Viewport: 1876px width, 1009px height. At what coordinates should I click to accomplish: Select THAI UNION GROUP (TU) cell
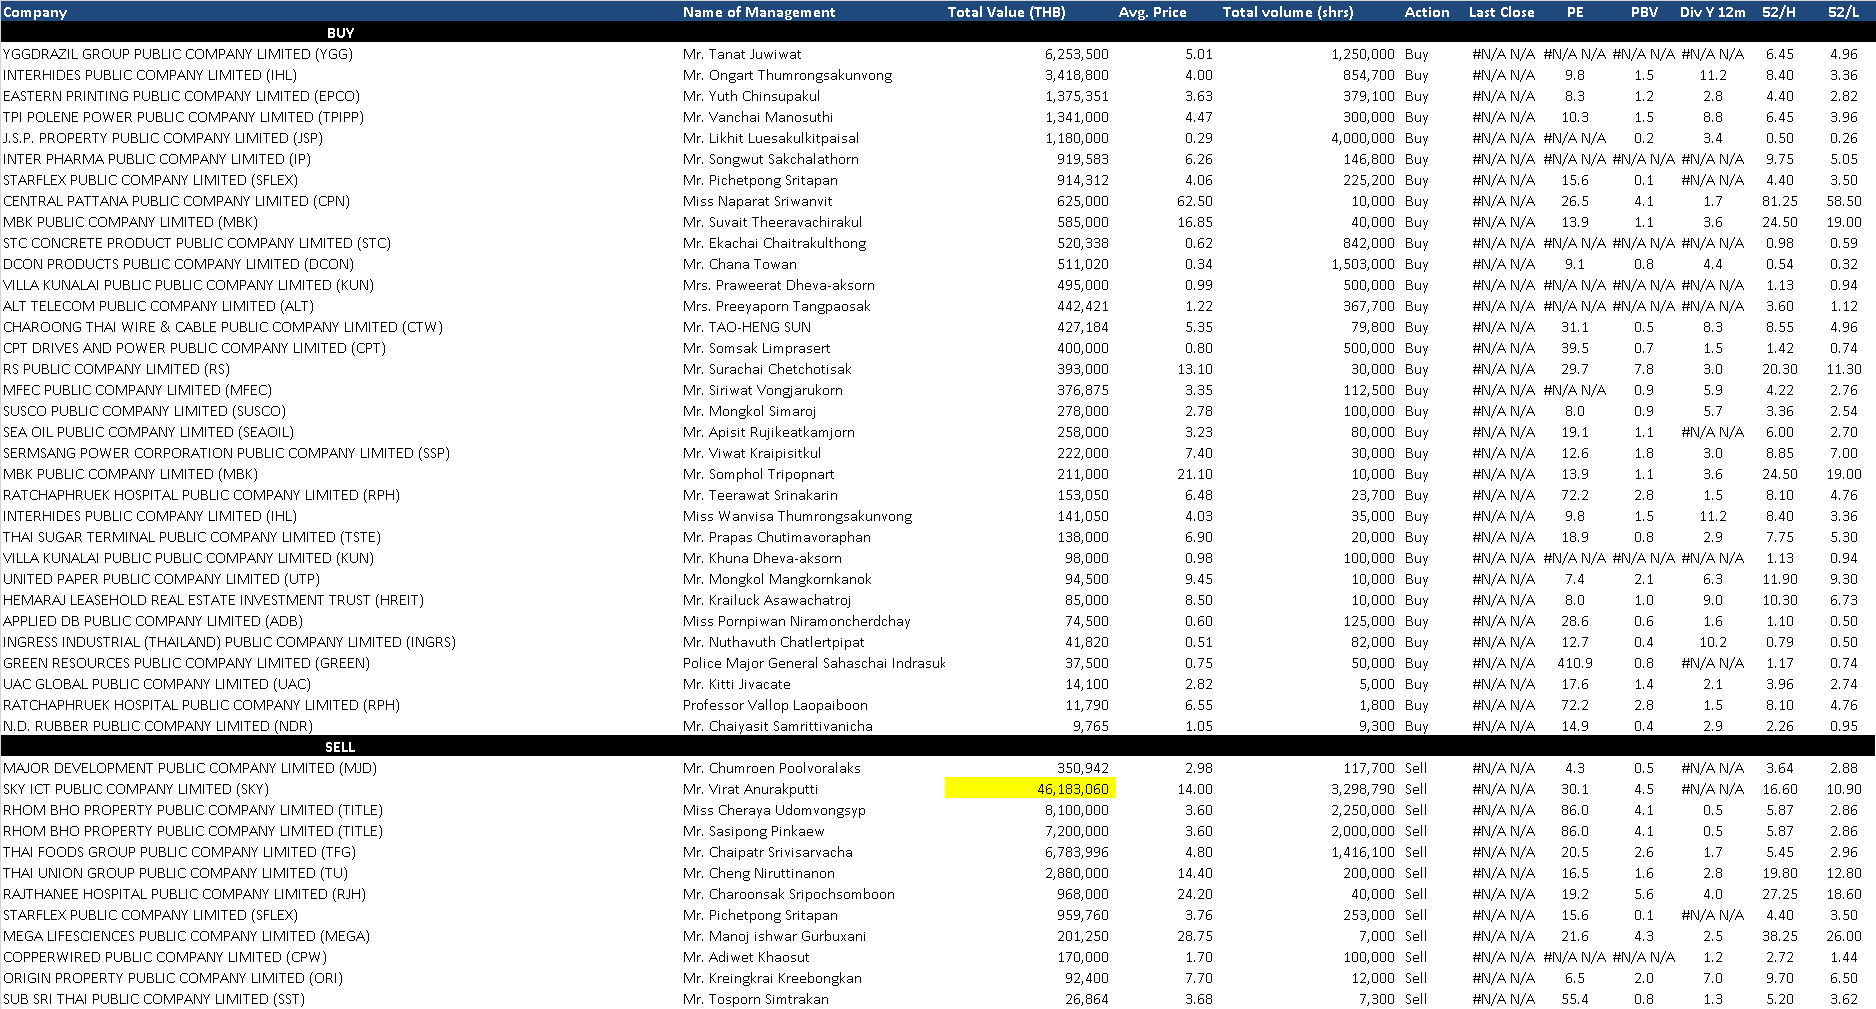[x=175, y=873]
